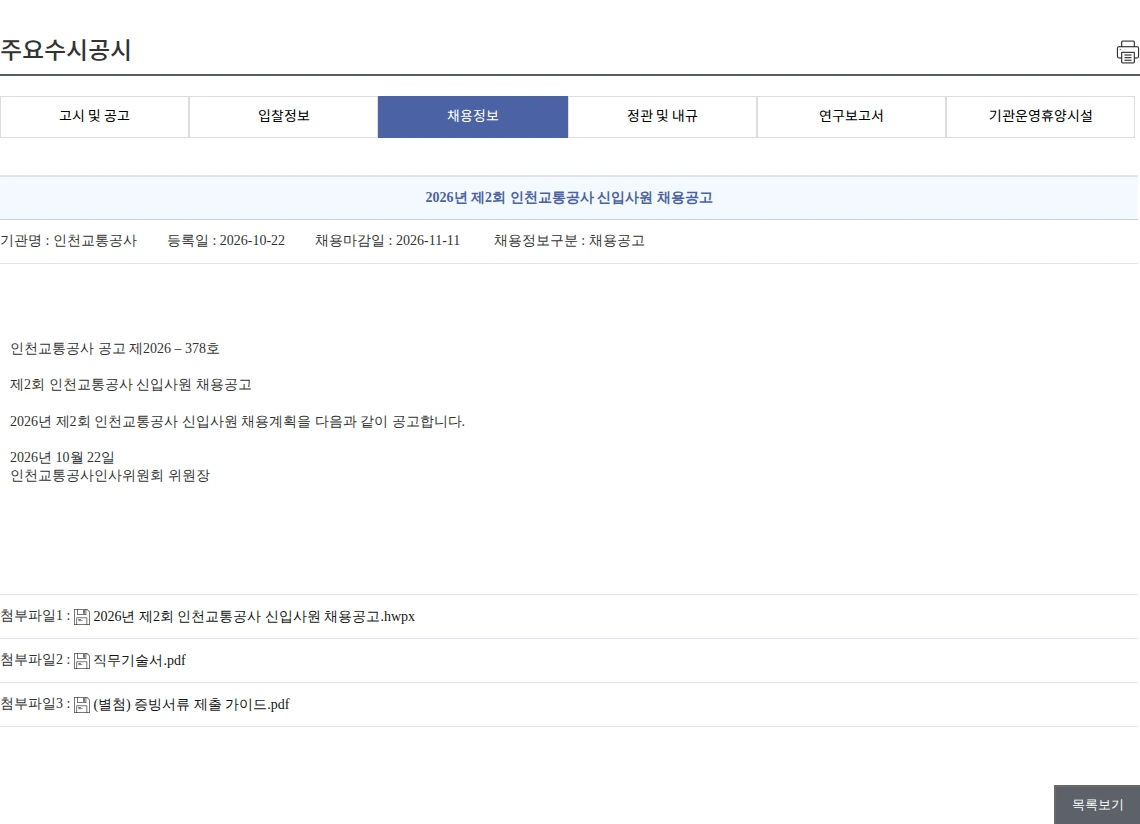Click the 주요수시공시 page heading
The height and width of the screenshot is (824, 1140).
65,50
